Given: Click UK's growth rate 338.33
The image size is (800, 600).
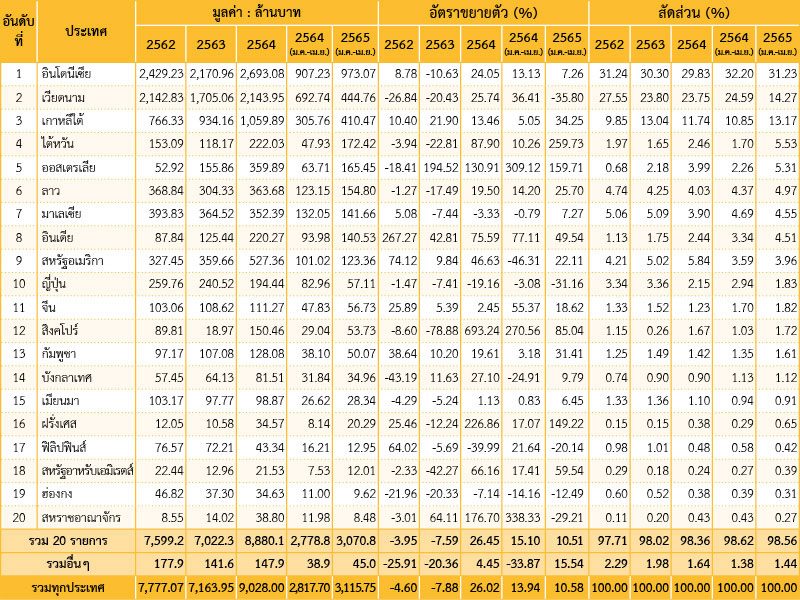Looking at the screenshot, I should pos(522,518).
